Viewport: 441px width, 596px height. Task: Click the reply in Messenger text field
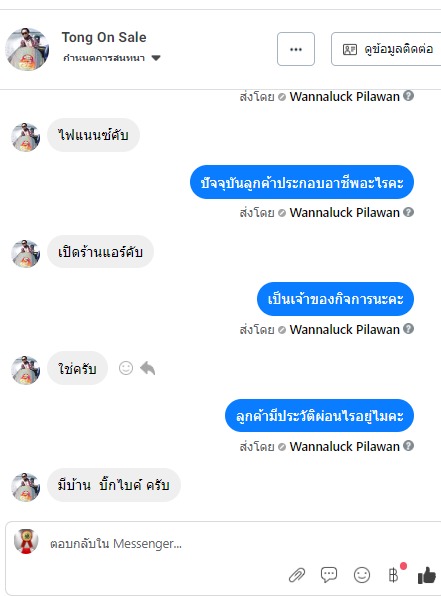[x=167, y=544]
